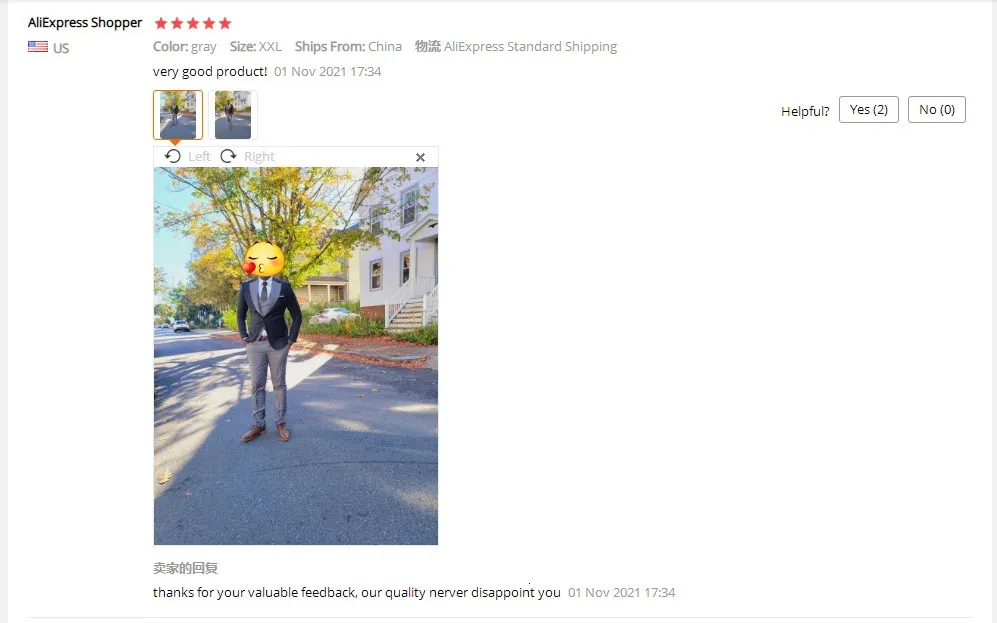Screen dimensions: 997x623
Task: Click the Right rotate label text
Action: [x=259, y=156]
